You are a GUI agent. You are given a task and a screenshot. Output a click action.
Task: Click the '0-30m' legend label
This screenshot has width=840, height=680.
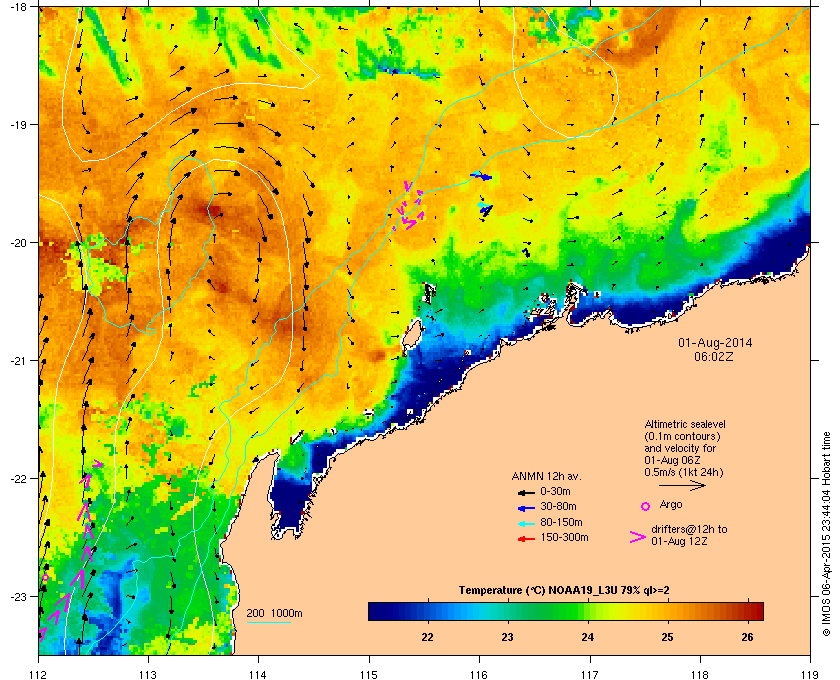click(555, 491)
